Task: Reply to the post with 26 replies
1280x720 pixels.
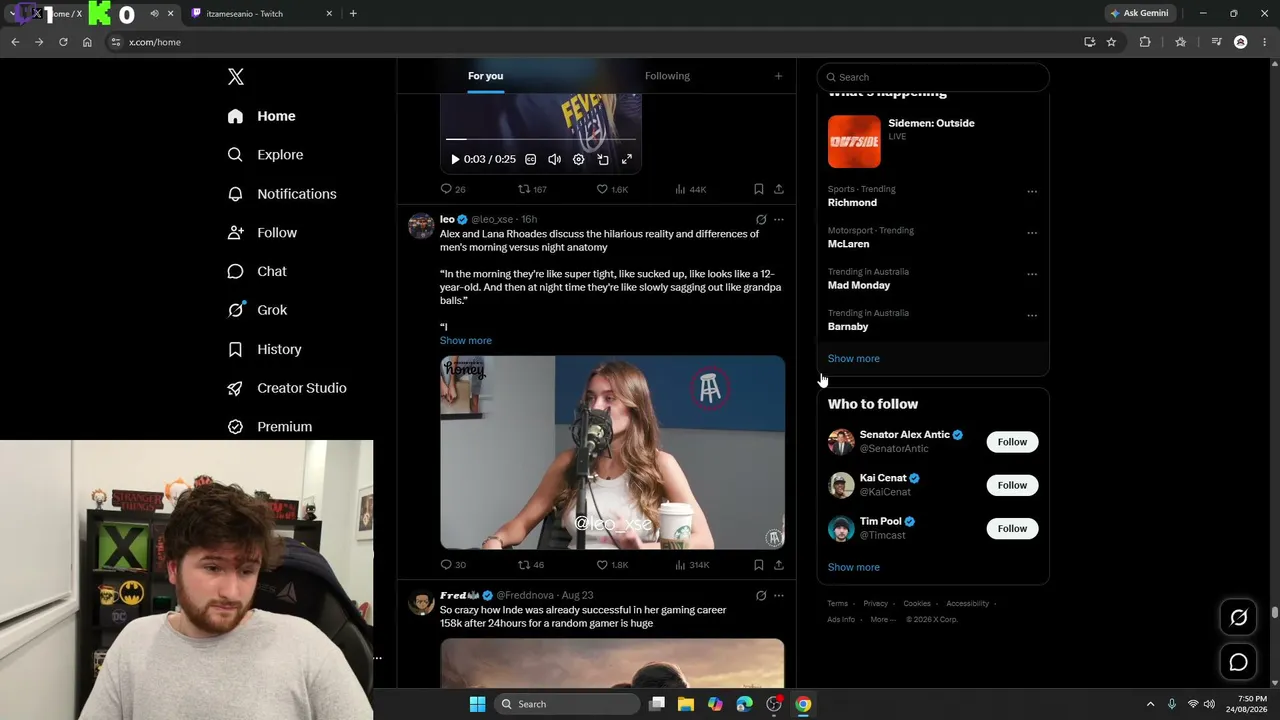Action: [x=453, y=189]
